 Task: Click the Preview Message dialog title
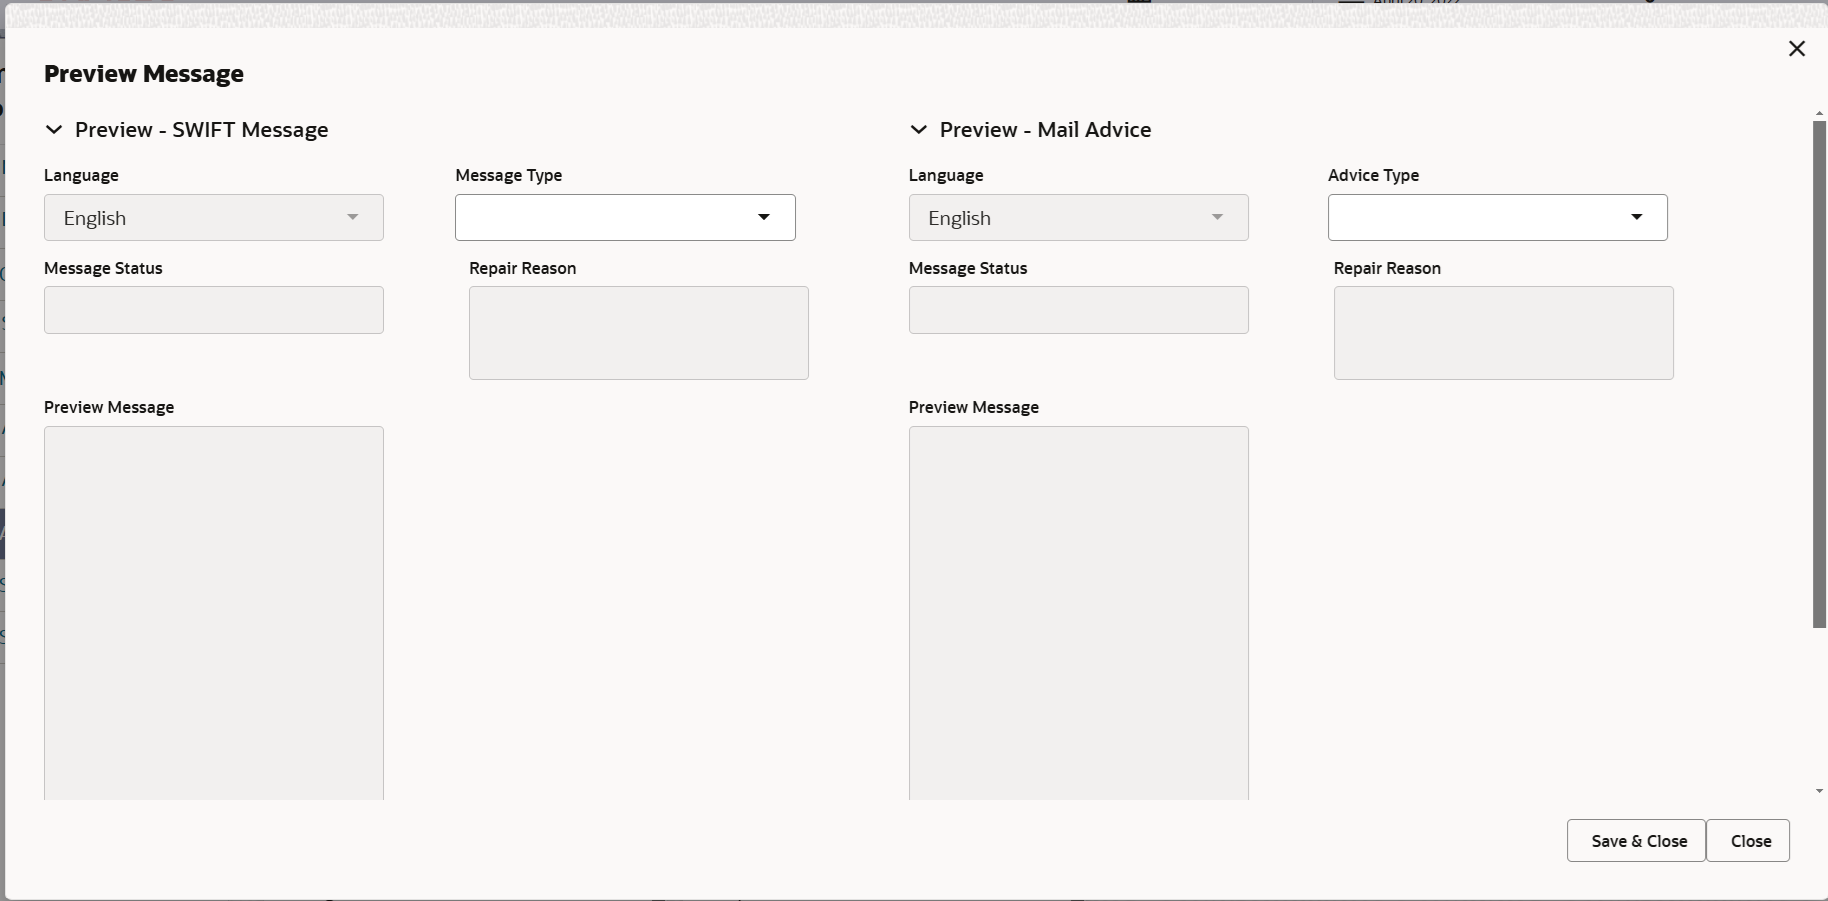pyautogui.click(x=144, y=74)
